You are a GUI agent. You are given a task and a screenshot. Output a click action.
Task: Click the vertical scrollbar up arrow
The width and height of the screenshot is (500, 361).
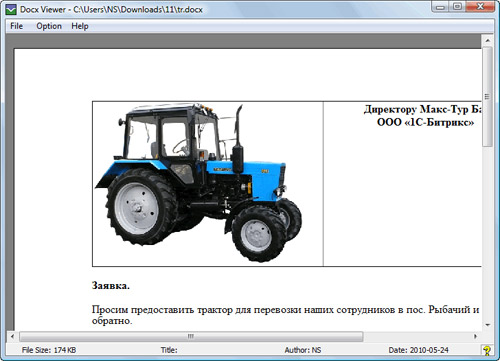point(487,40)
